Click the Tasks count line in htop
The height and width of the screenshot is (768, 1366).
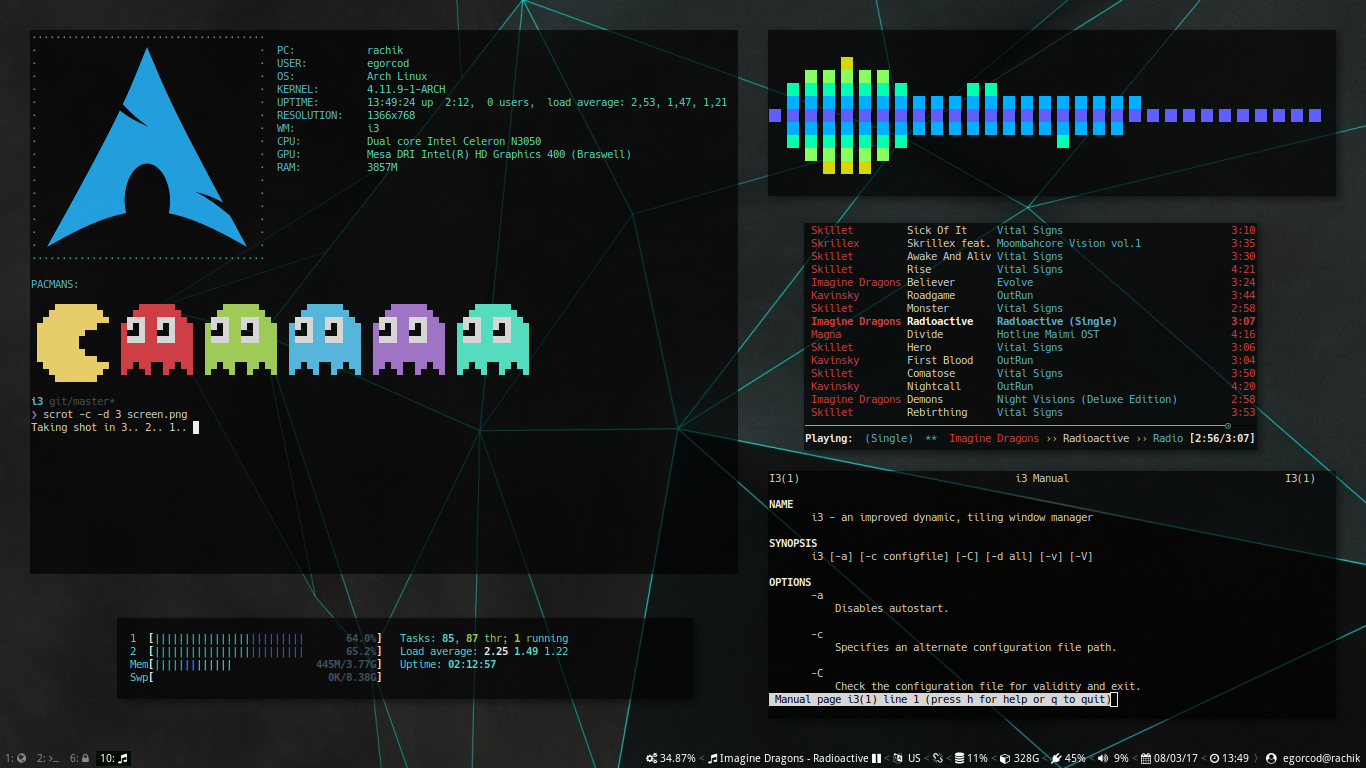coord(484,638)
